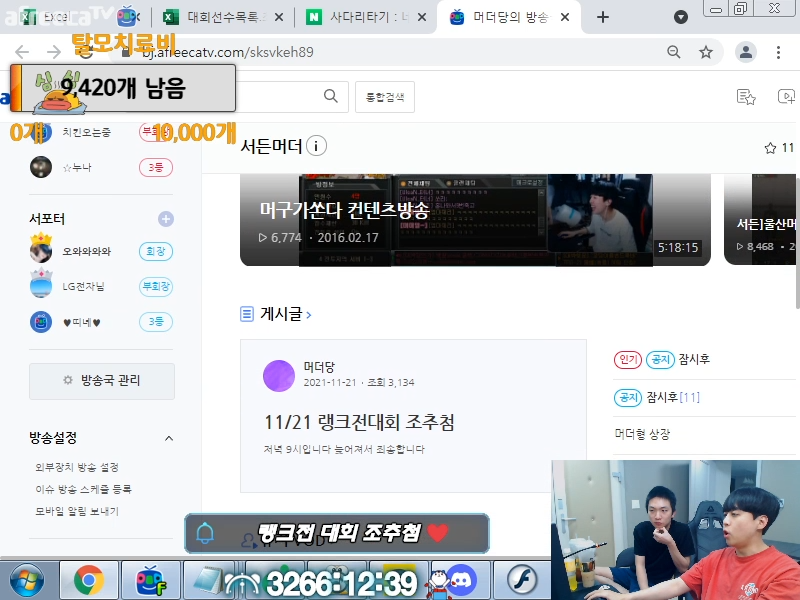Open the 외부장치 방송 설정 link
Screen dimensions: 800x600
[77, 467]
